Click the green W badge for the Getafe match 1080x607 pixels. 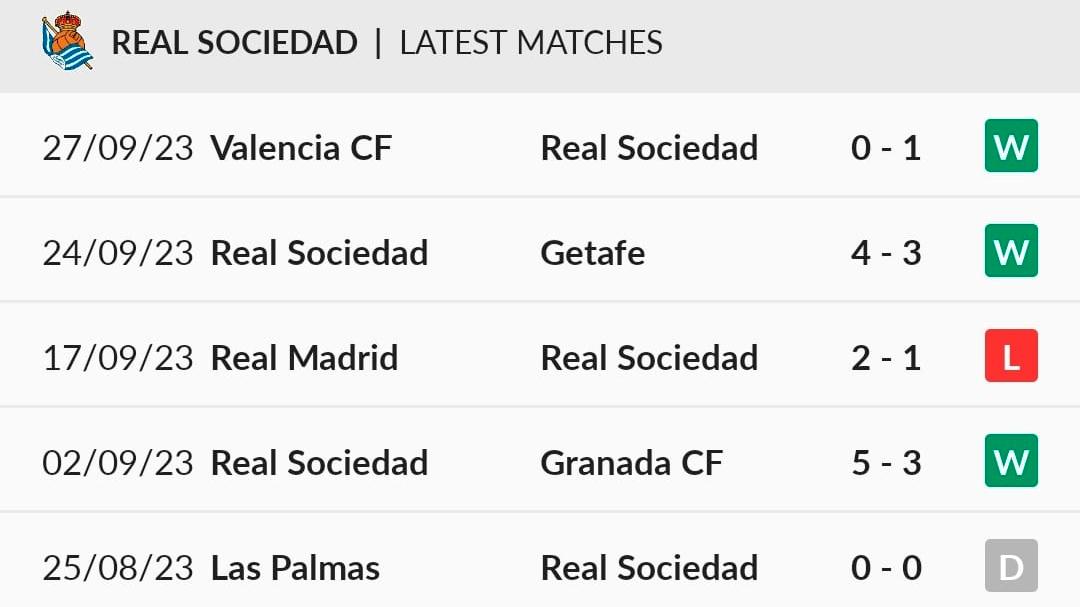(1011, 251)
